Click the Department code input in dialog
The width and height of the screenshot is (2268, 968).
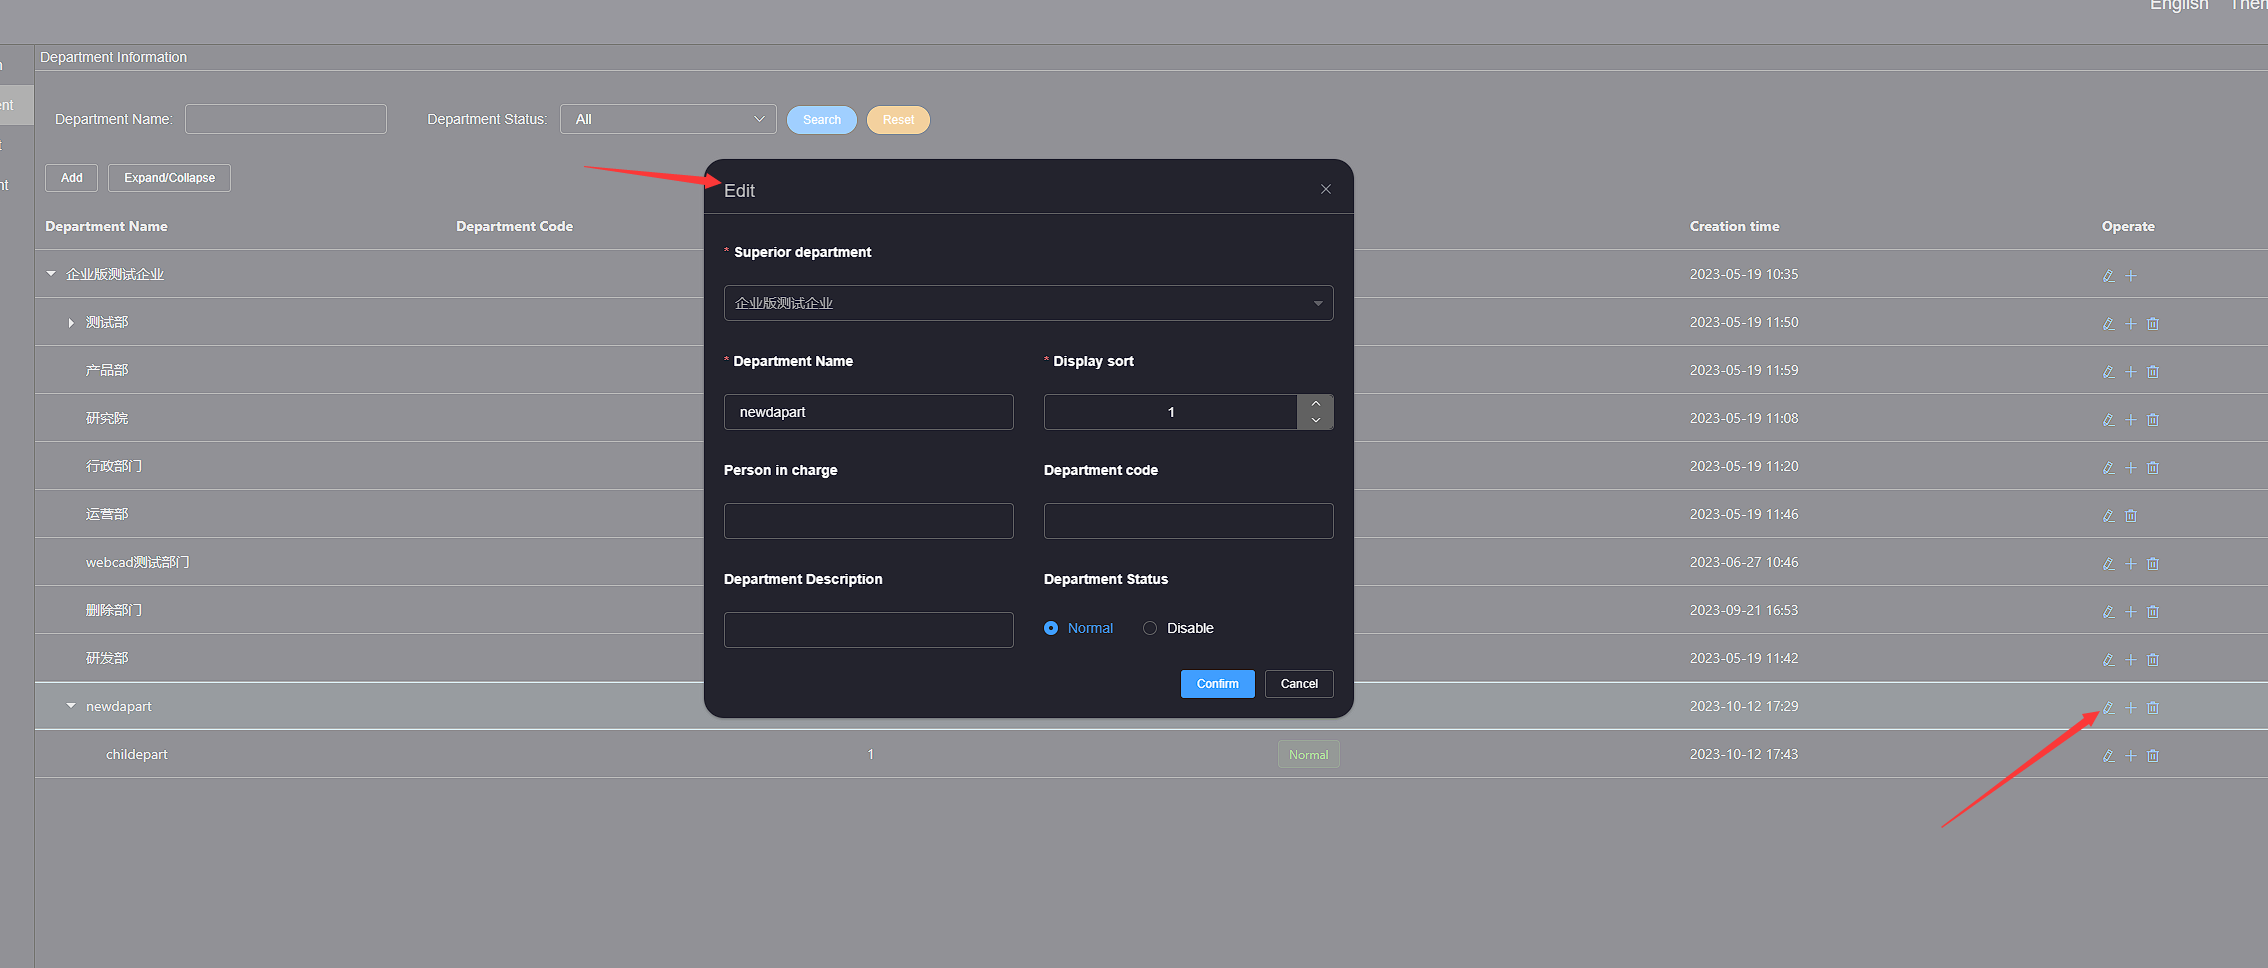tap(1188, 521)
